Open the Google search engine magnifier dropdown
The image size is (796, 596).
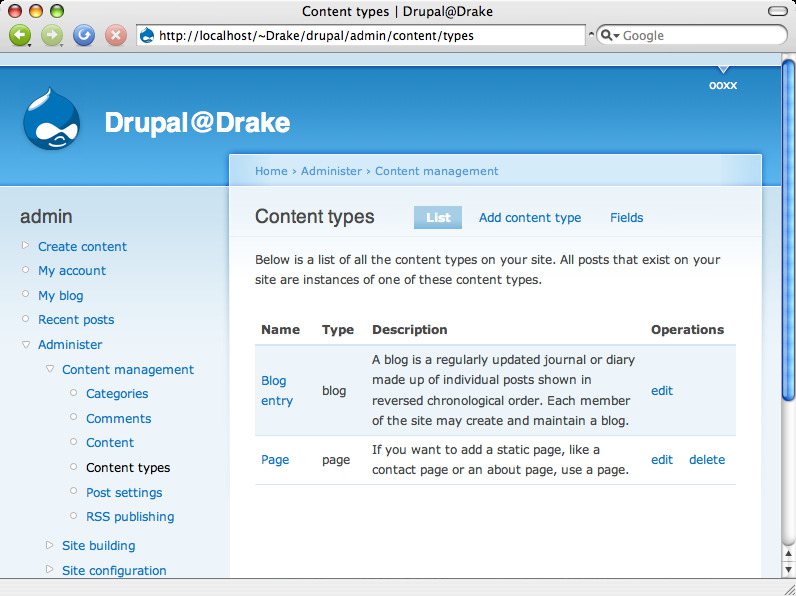(610, 36)
